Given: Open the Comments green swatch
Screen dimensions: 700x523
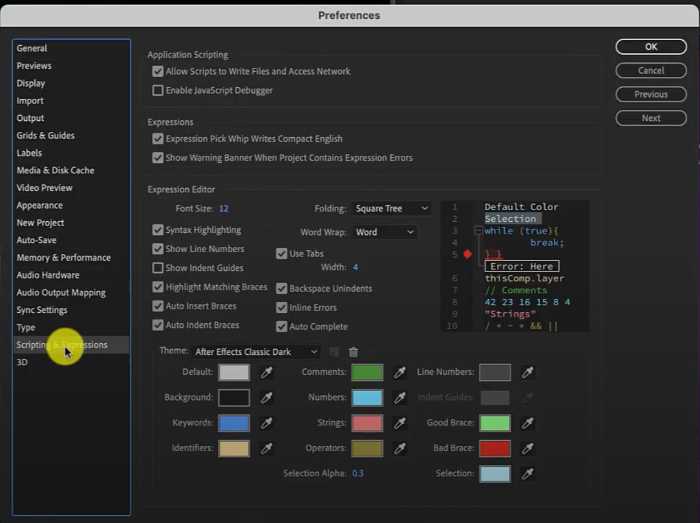Looking at the screenshot, I should (367, 372).
